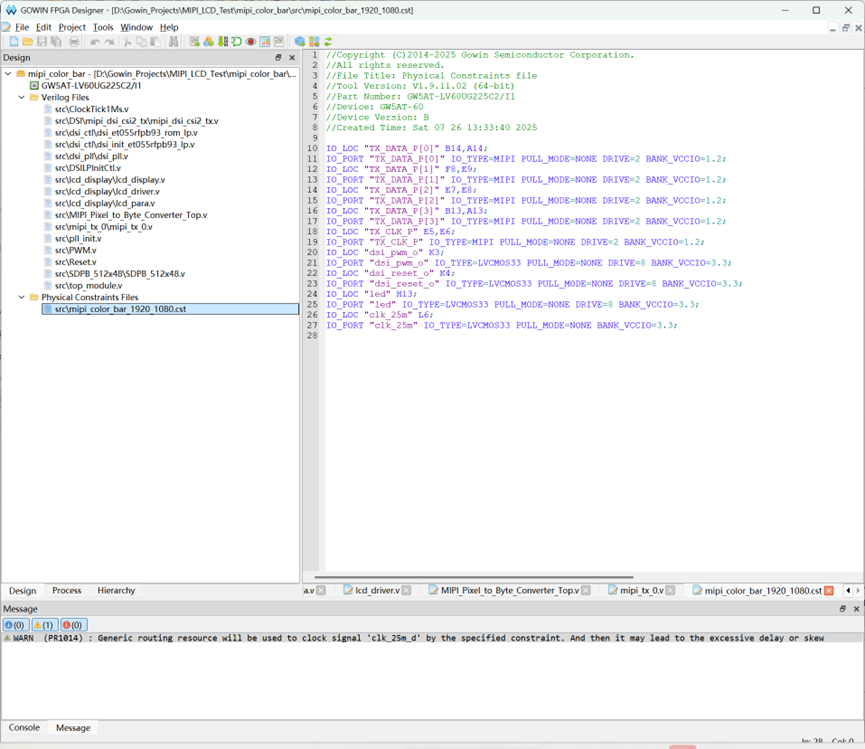Run Synthesis using the blue cube icon
This screenshot has width=865, height=749.
(x=300, y=42)
